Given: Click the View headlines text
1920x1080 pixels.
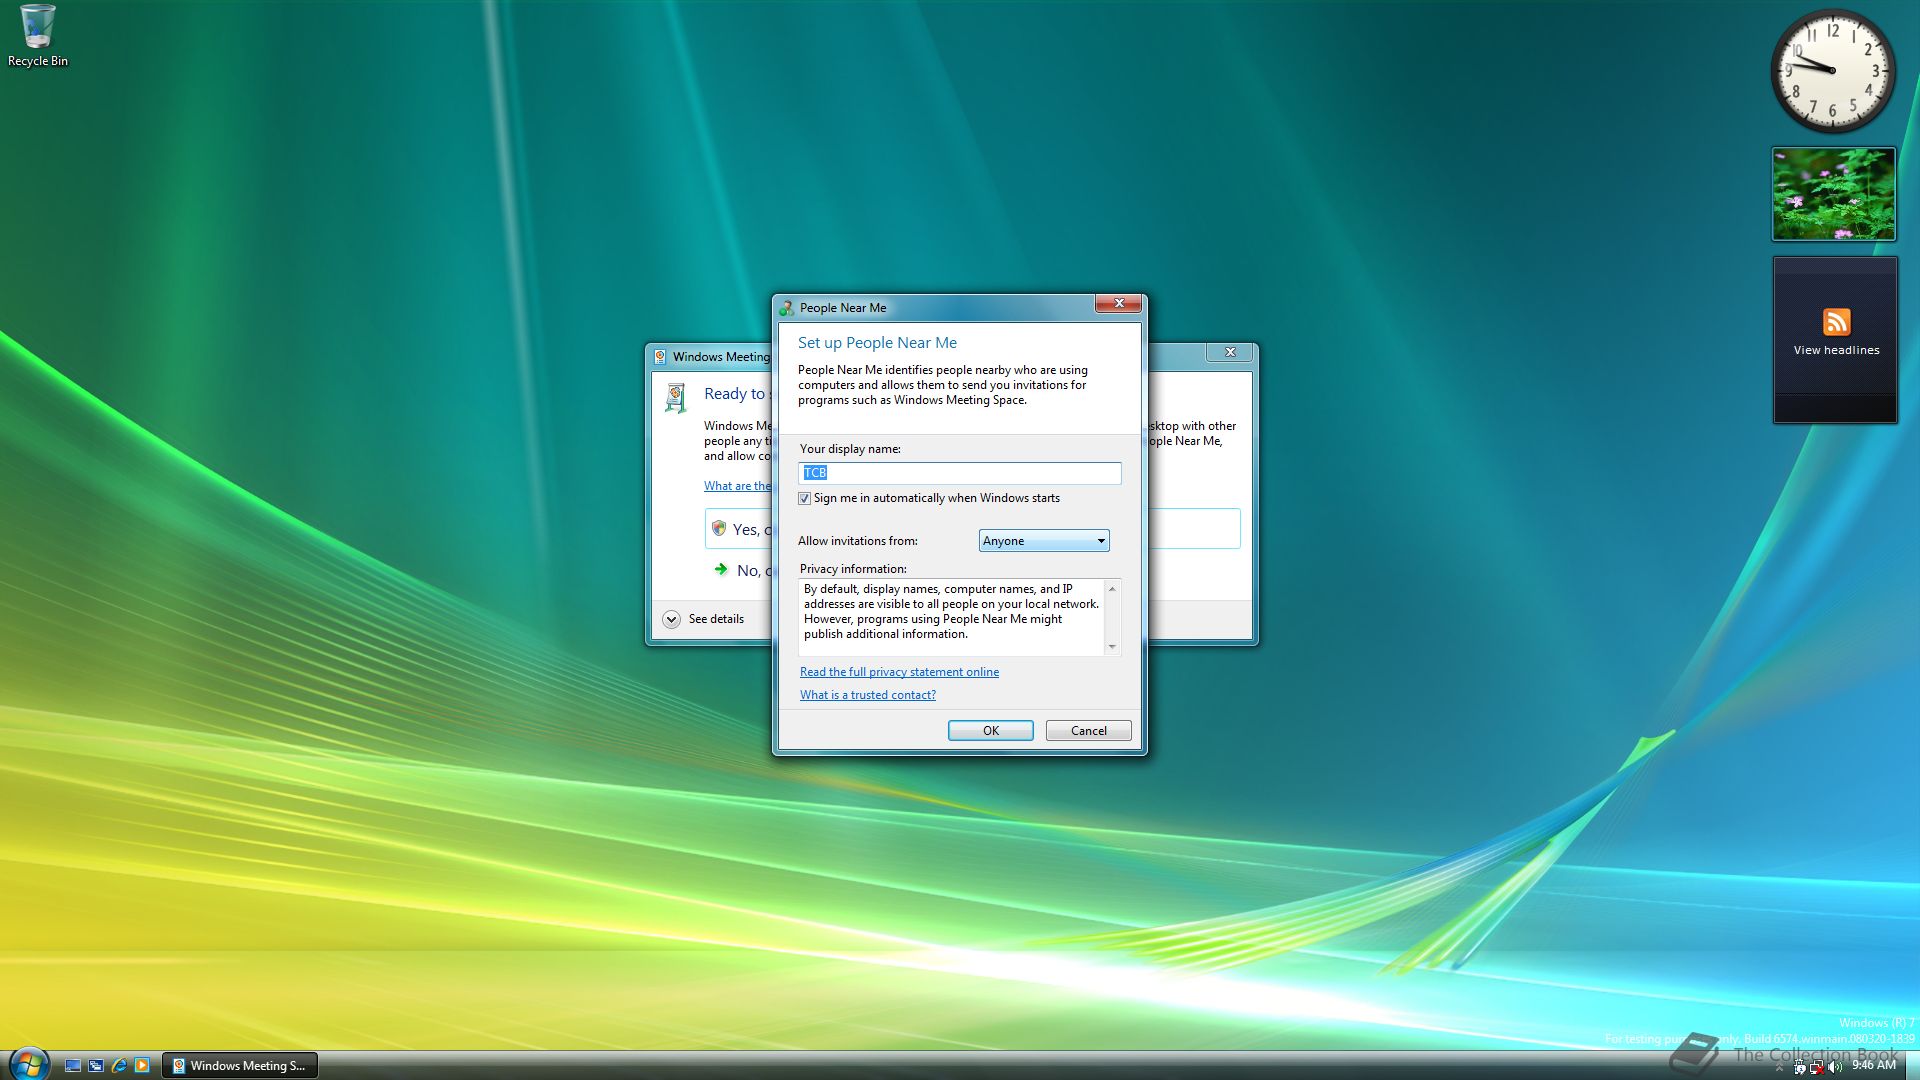Looking at the screenshot, I should 1836,350.
